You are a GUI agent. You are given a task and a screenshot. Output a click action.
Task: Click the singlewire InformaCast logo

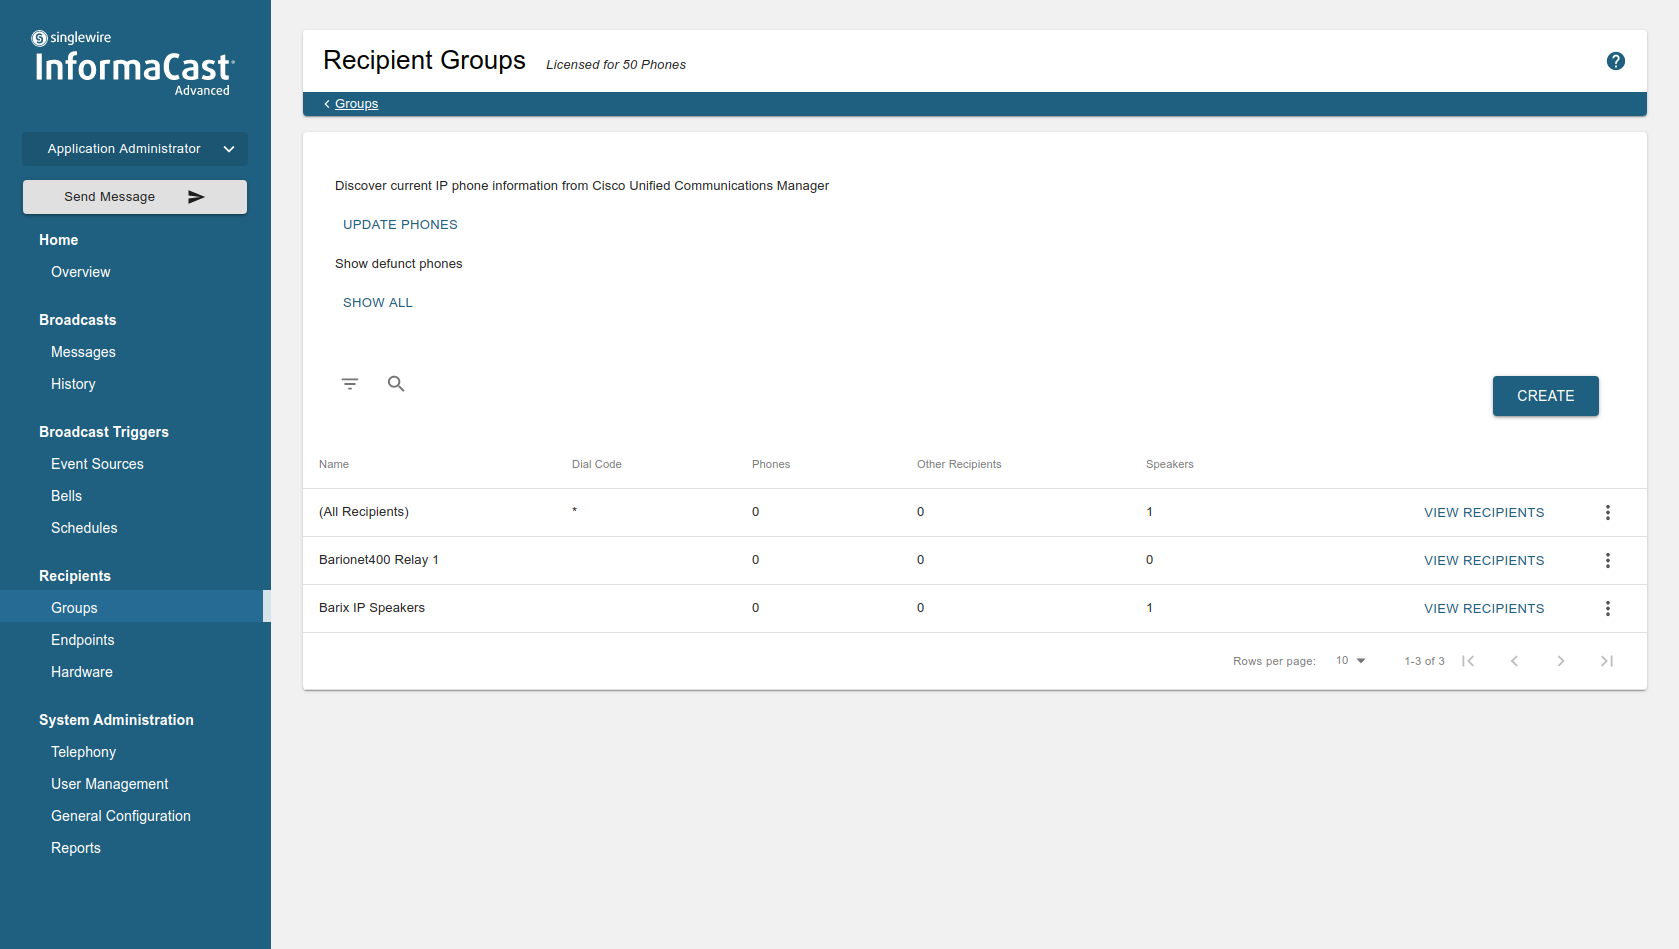(x=131, y=60)
